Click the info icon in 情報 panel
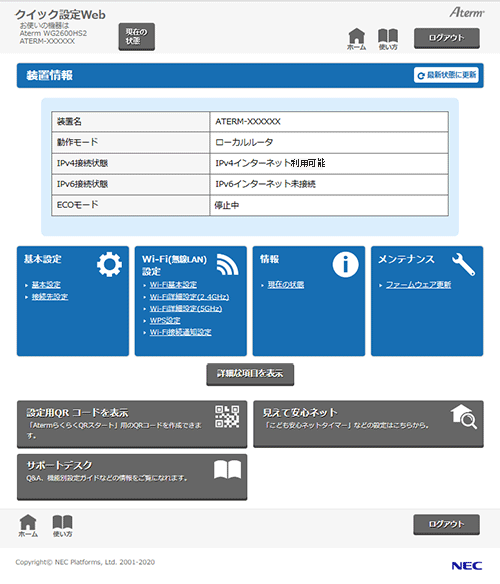The width and height of the screenshot is (500, 584). 345,264
